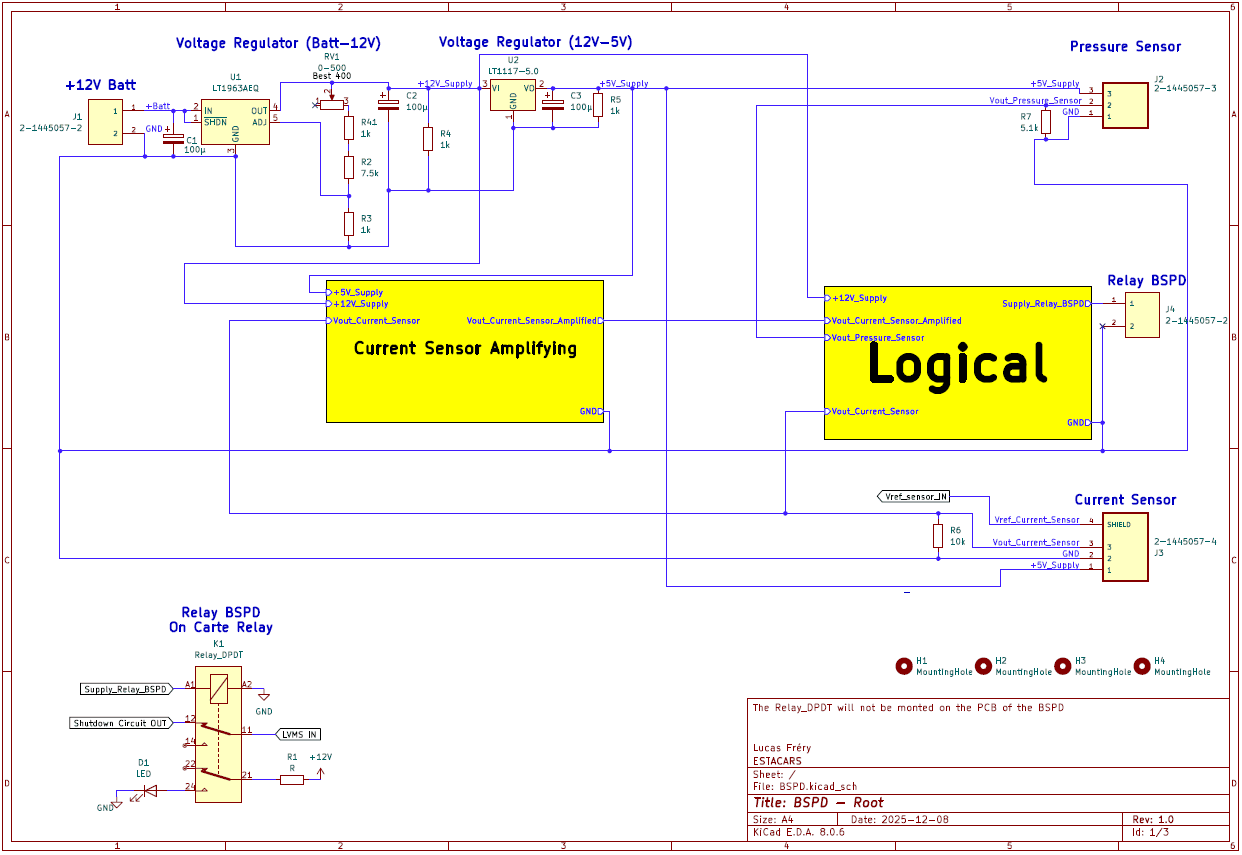Select Vout_Current_Sensor_Amplified pin on Logical sheet
The image size is (1242, 855).
893,321
